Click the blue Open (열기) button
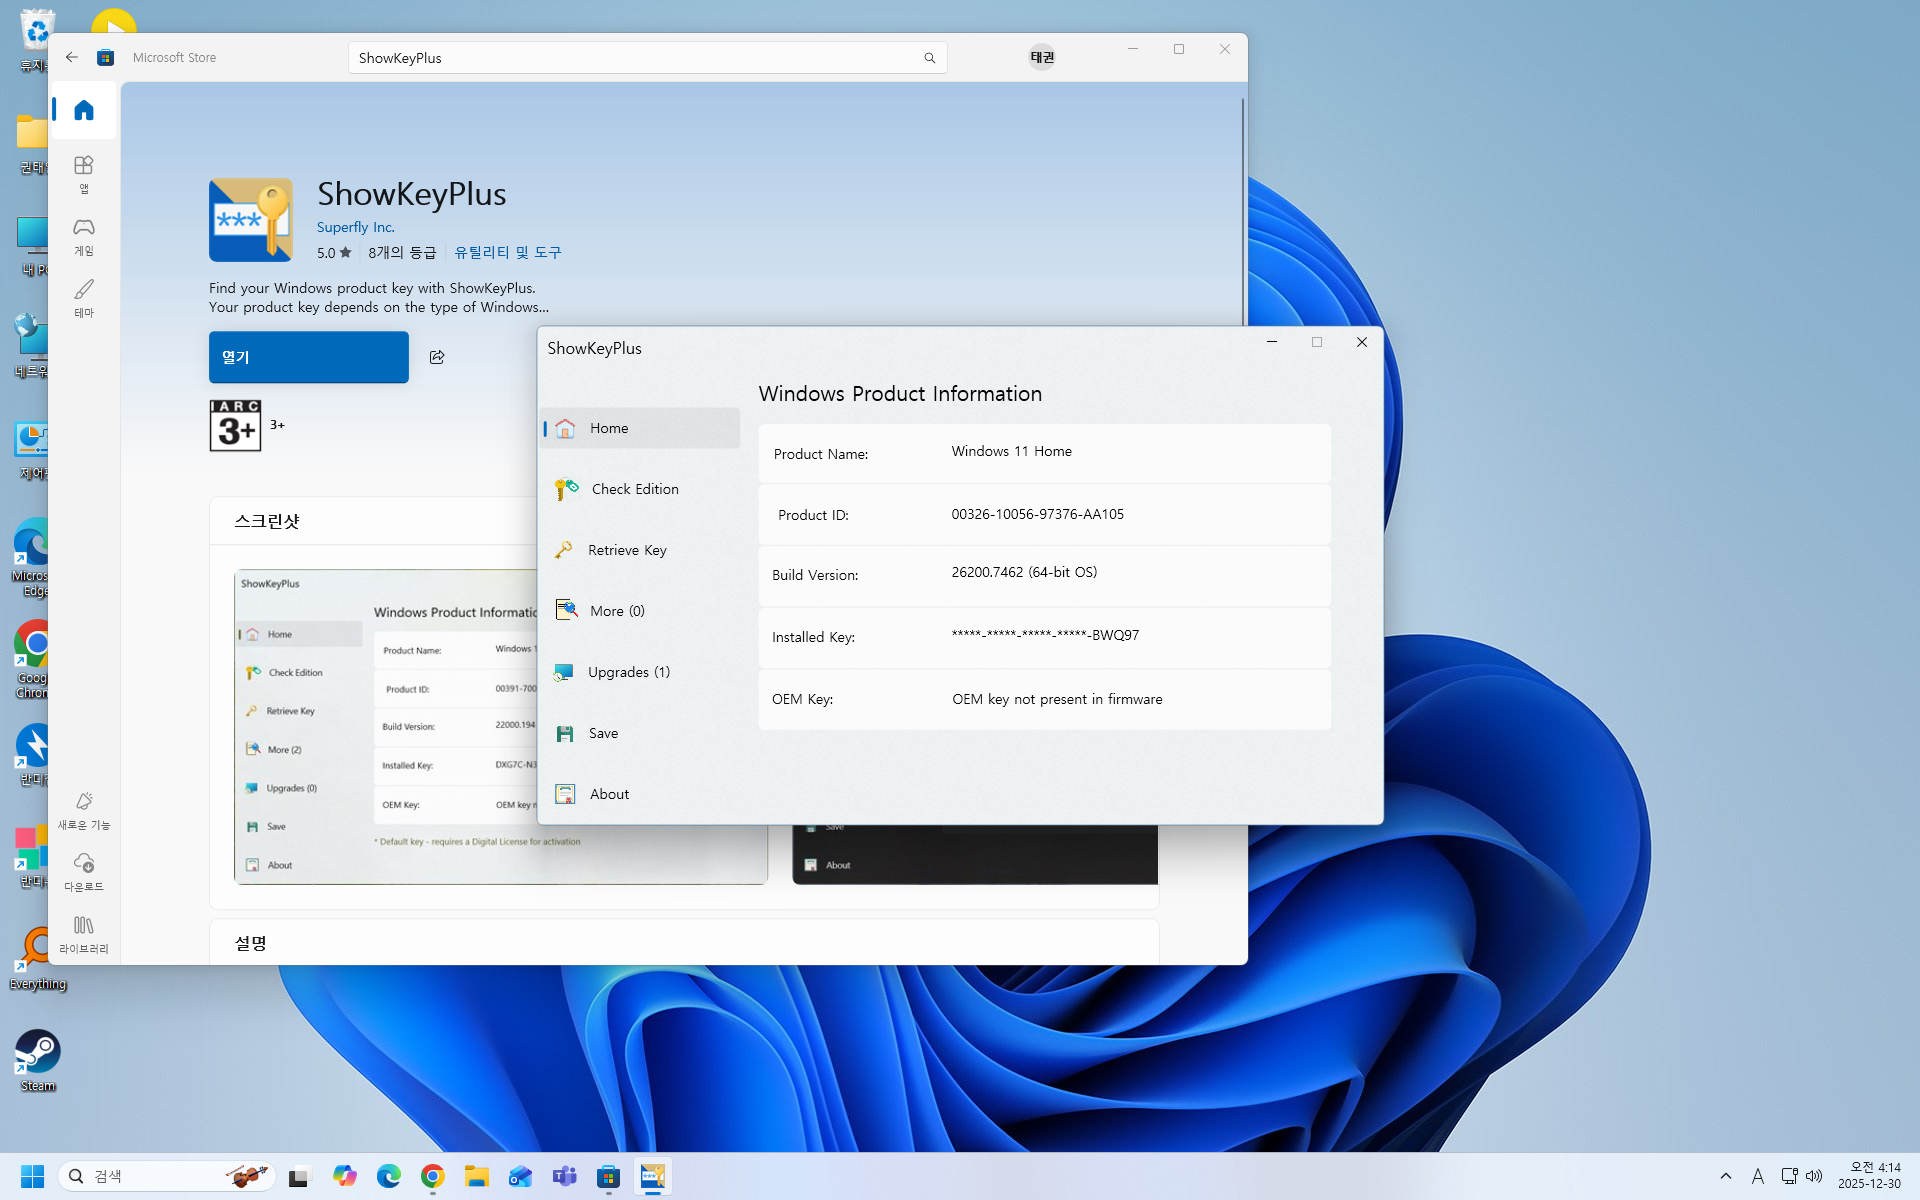The height and width of the screenshot is (1200, 1920). tap(309, 357)
